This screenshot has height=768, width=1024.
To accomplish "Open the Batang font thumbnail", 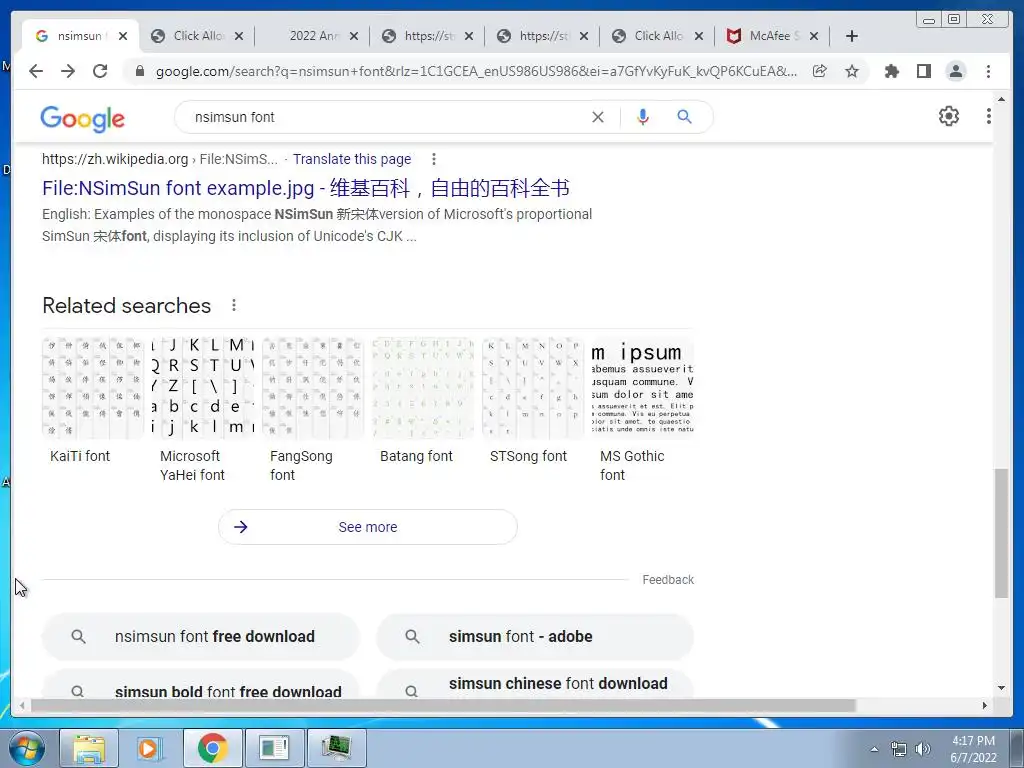I will 423,388.
